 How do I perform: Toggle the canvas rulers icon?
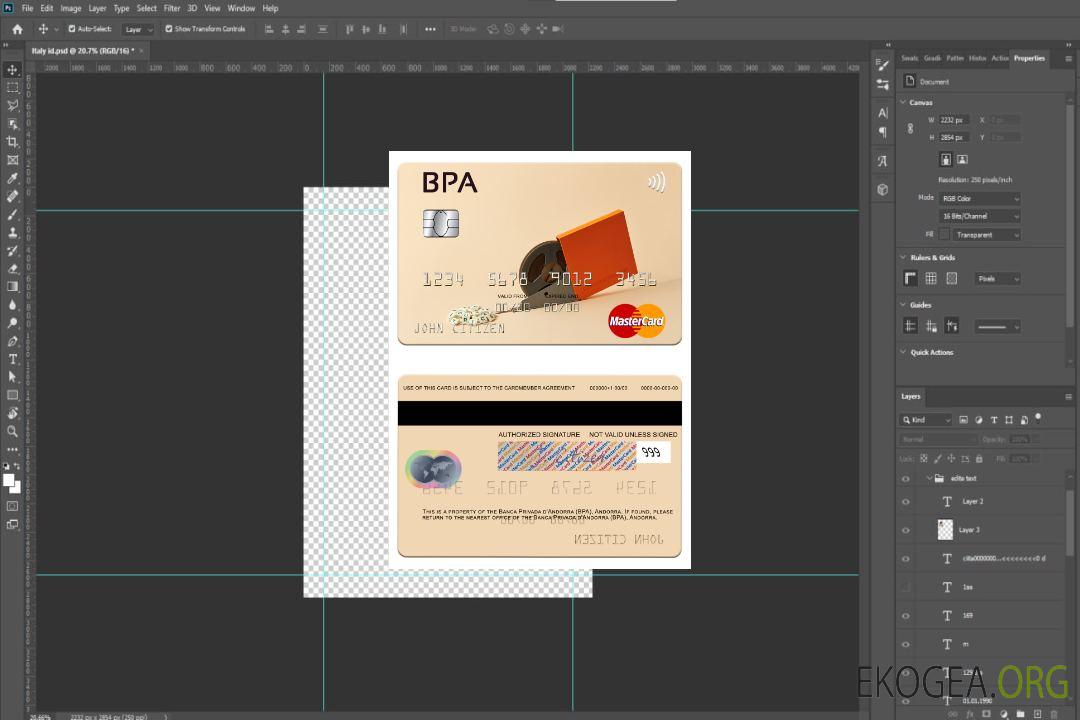[x=911, y=278]
